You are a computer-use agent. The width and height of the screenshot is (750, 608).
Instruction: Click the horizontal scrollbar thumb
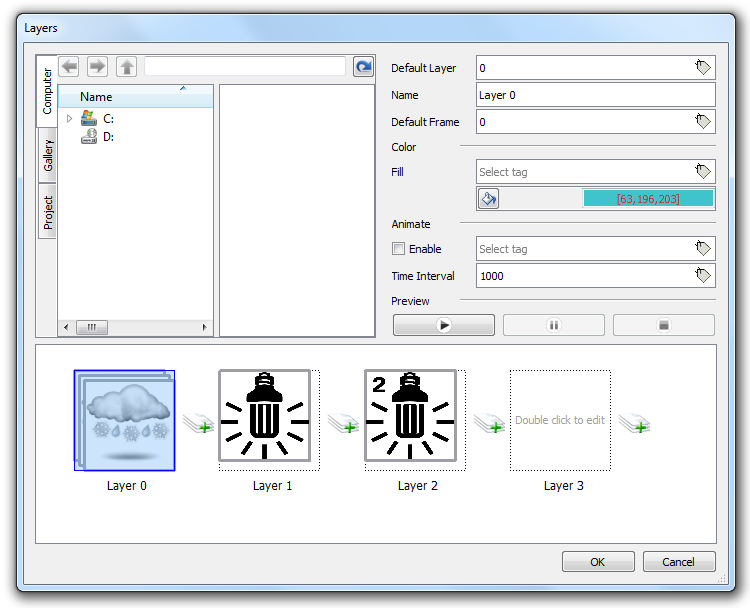92,327
